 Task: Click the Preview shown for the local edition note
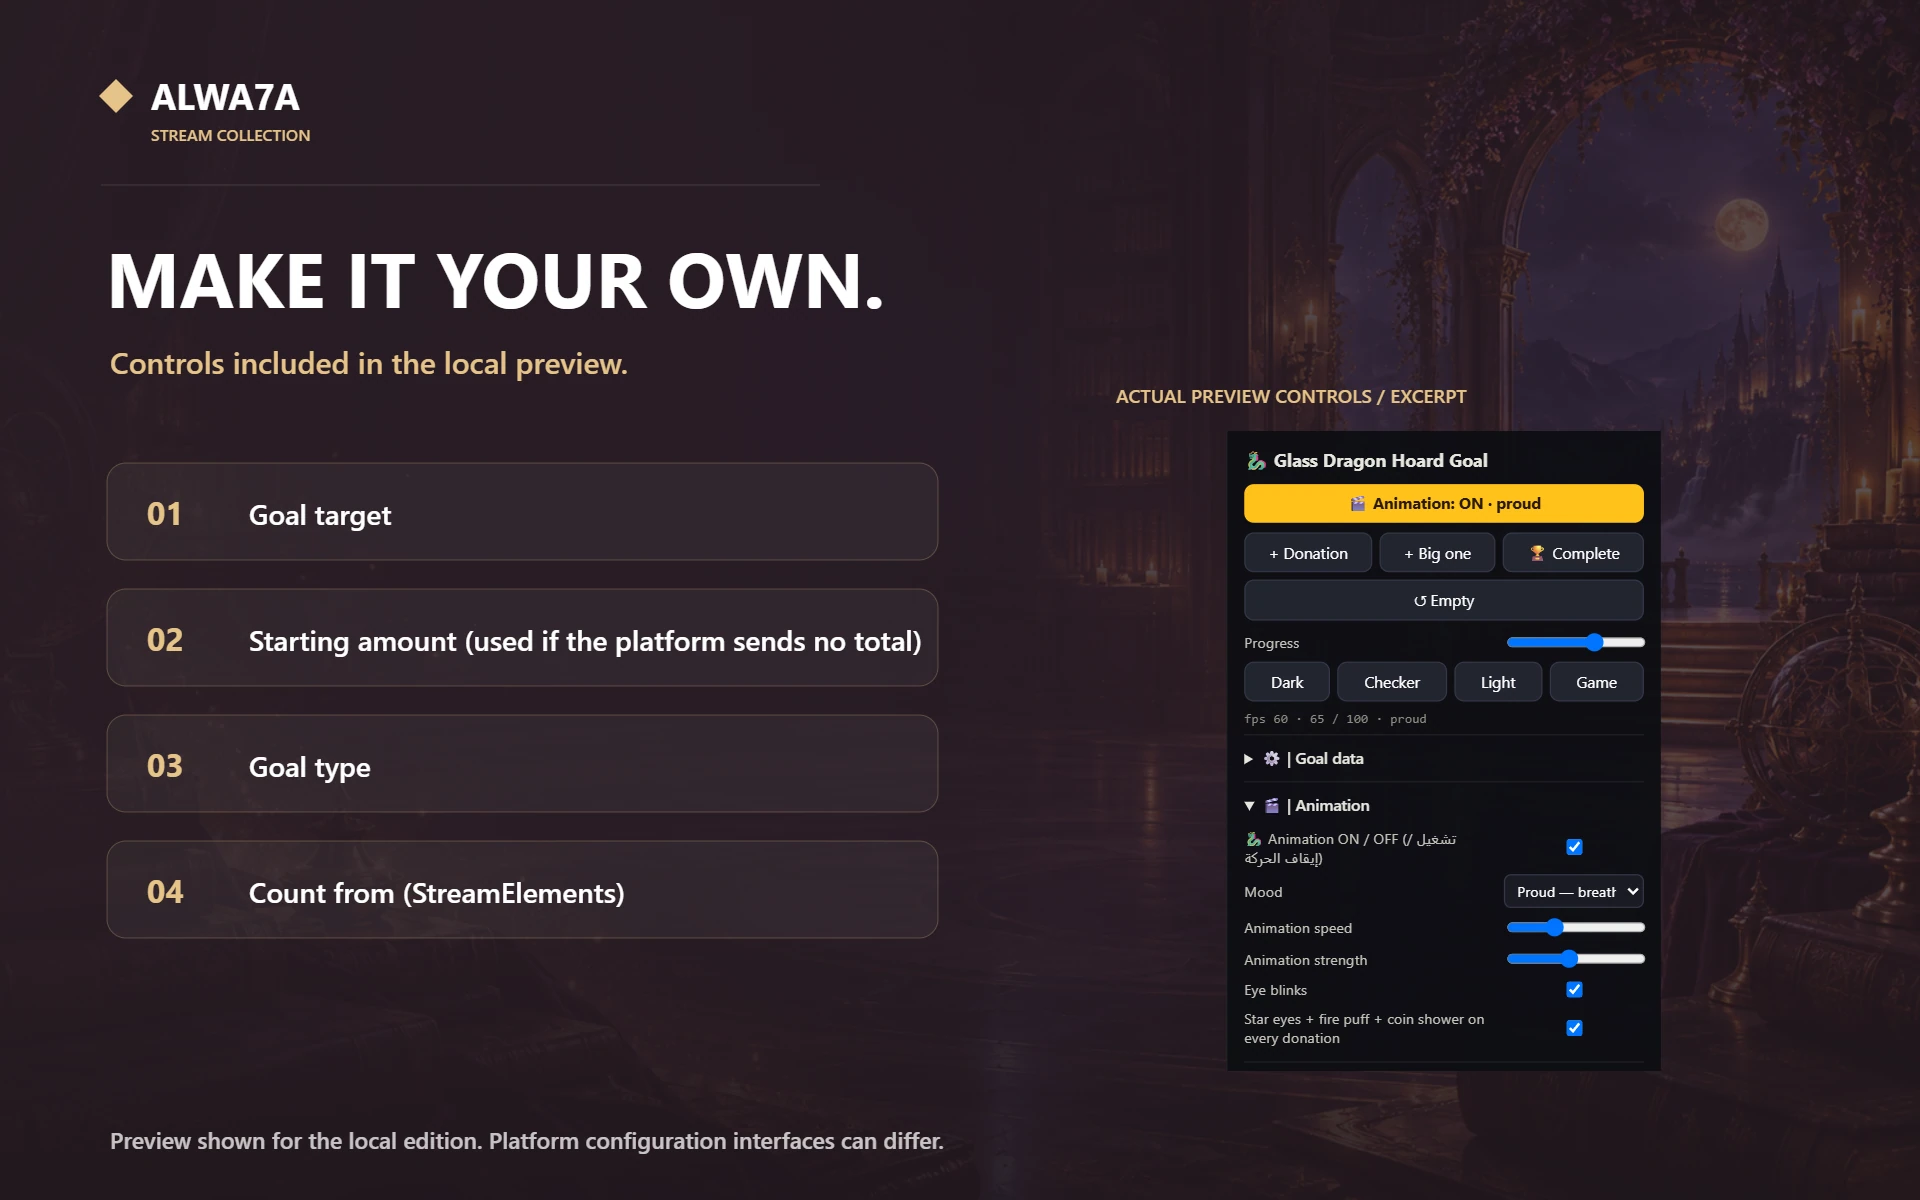tap(527, 1141)
